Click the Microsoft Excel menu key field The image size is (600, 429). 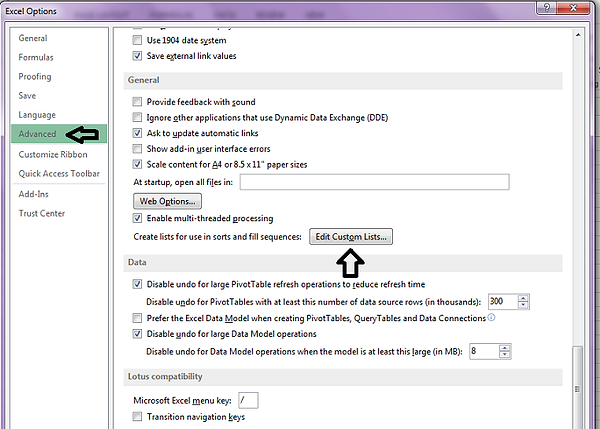tap(248, 401)
